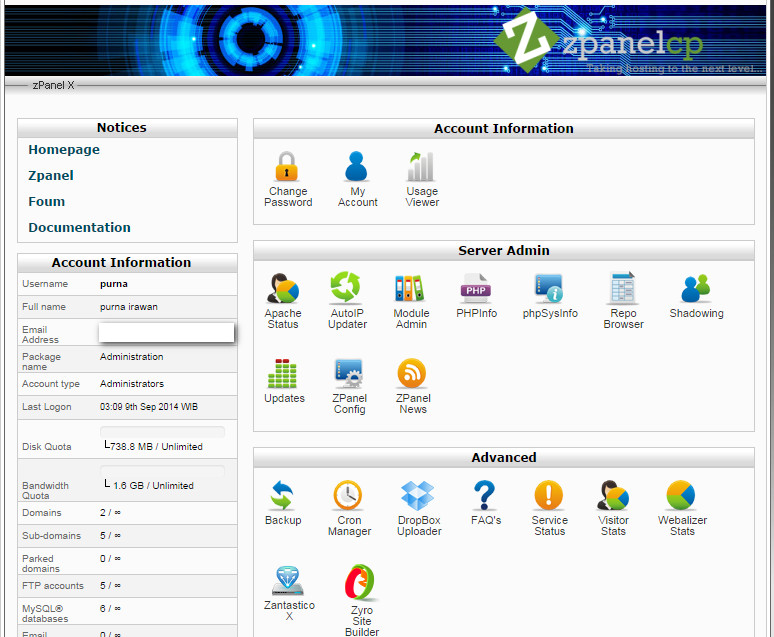Click the Advanced section header
This screenshot has height=637, width=774.
(504, 458)
